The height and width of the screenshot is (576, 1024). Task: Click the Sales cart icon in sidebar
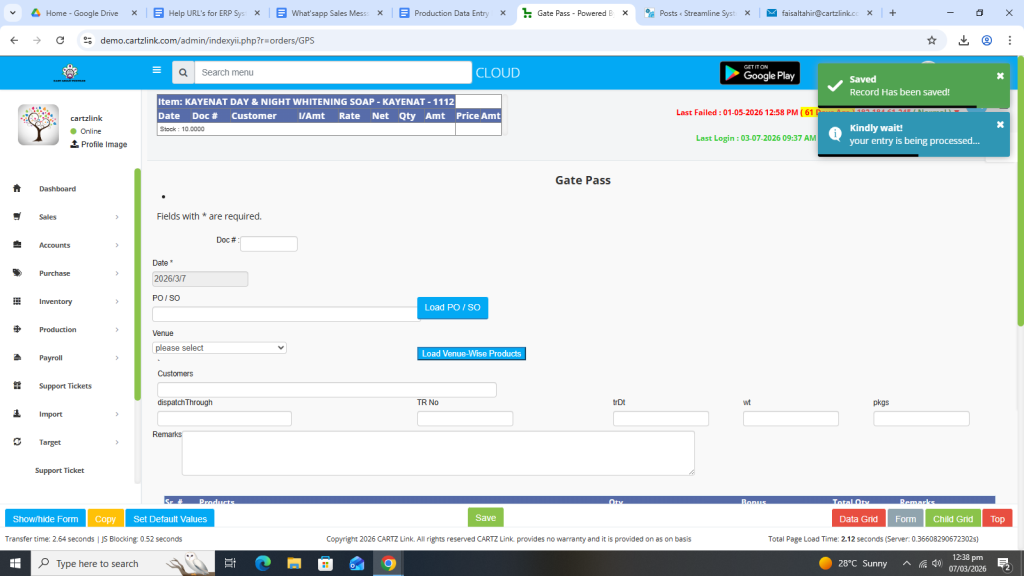17,217
